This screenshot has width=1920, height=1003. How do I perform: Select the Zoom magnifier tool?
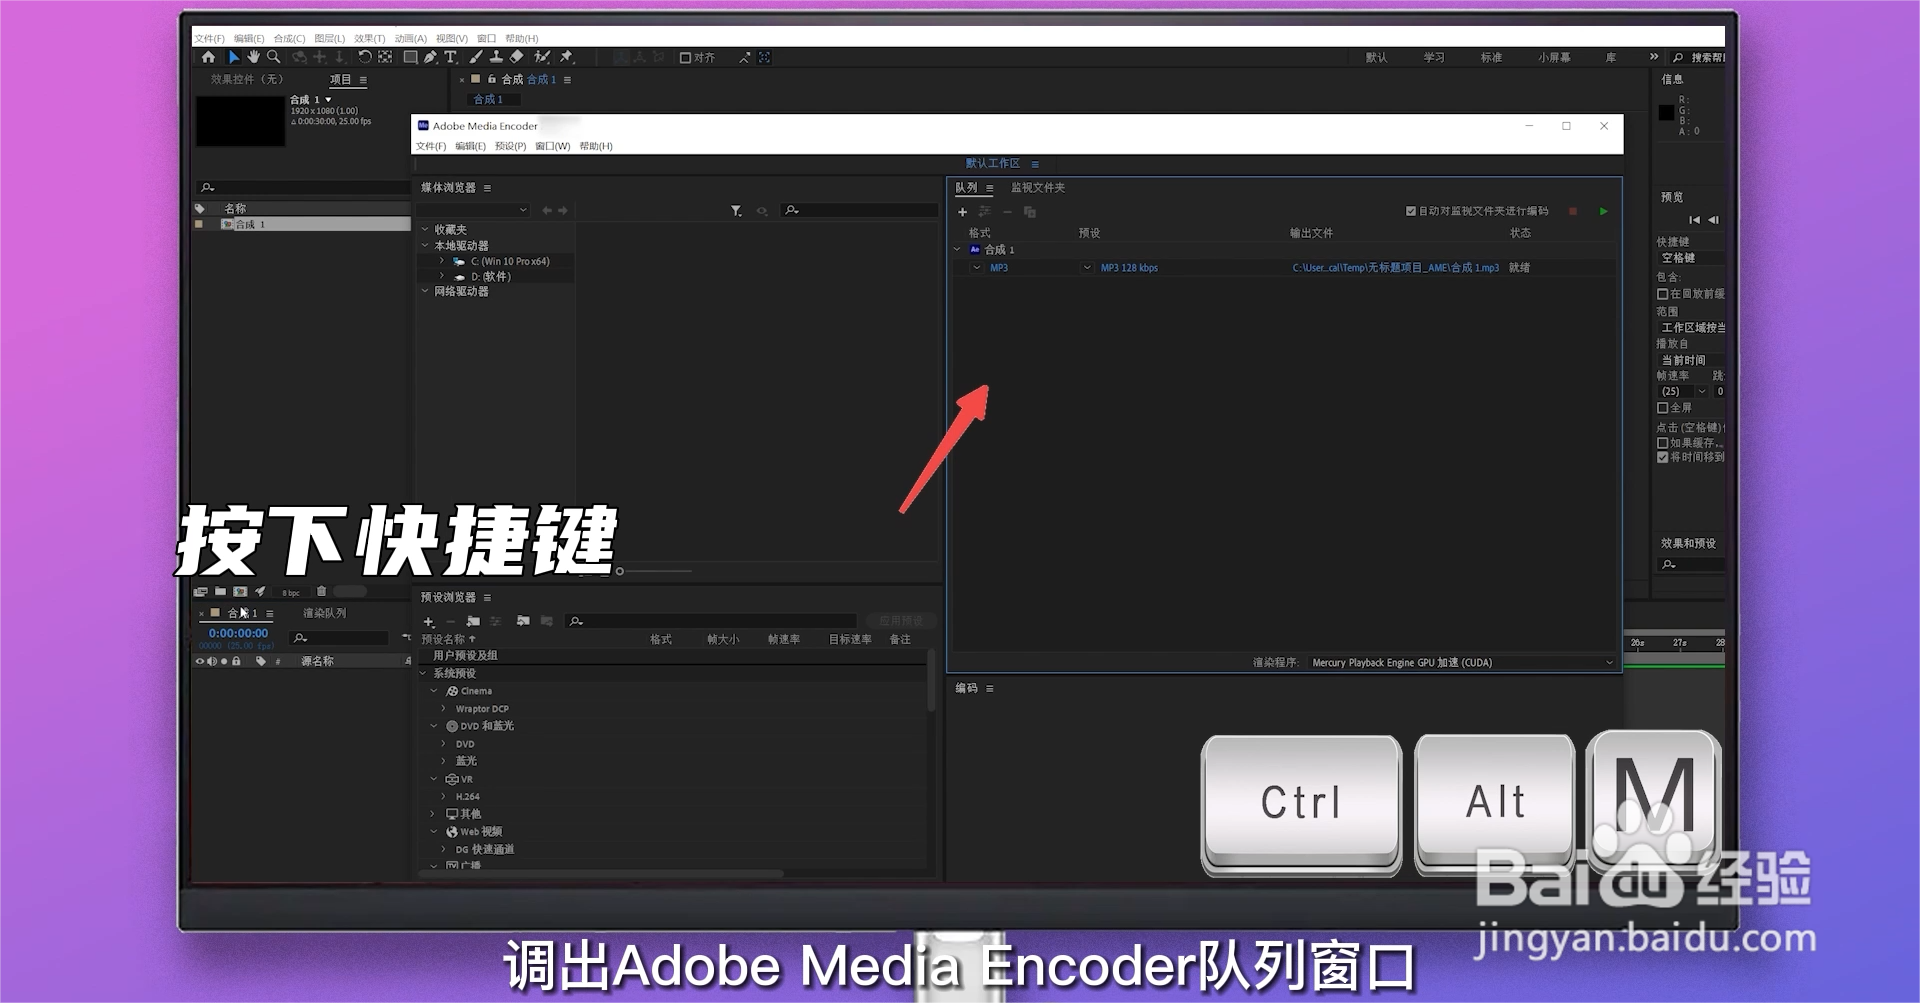click(x=274, y=58)
